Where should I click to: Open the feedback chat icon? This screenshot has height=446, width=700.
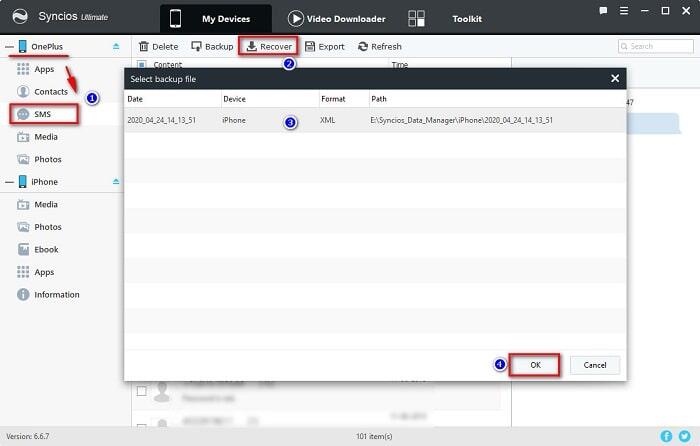coord(603,11)
